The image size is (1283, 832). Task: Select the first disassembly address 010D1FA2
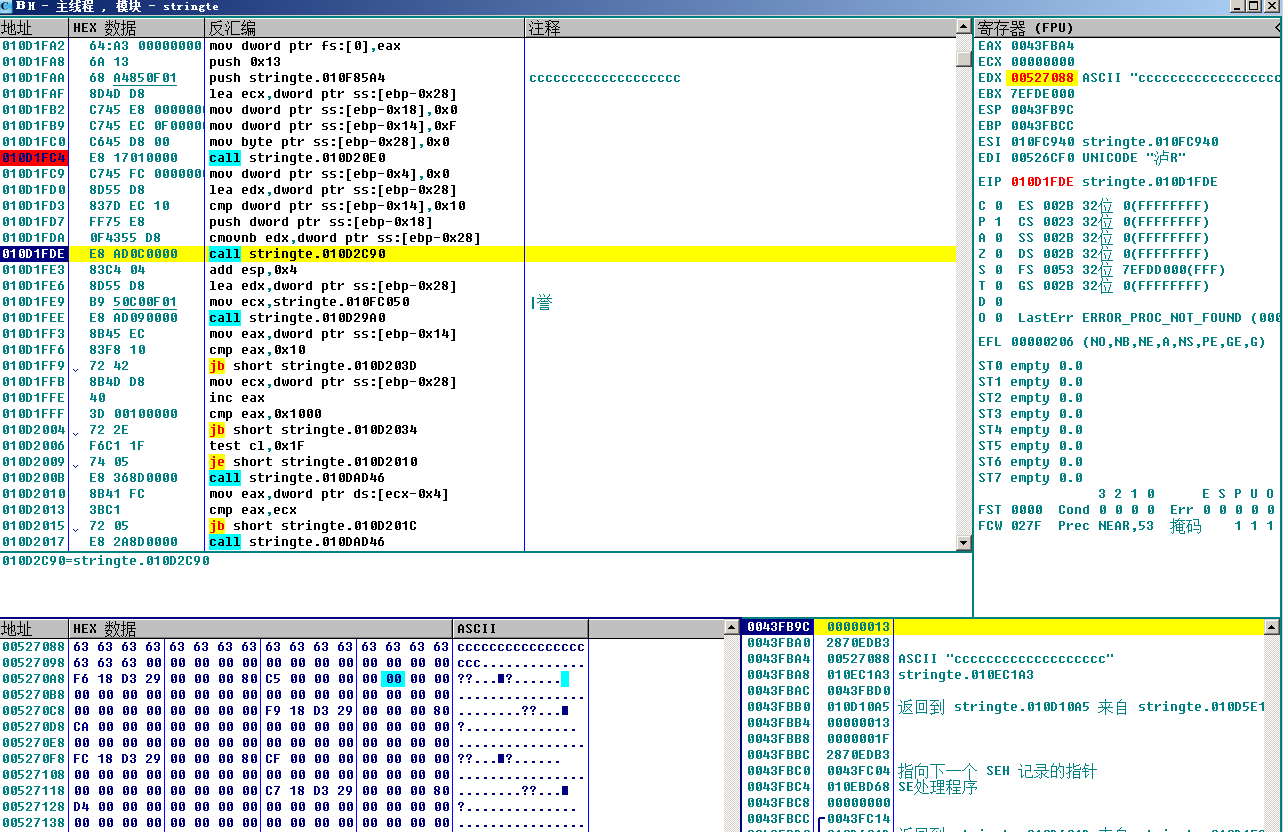[34, 46]
